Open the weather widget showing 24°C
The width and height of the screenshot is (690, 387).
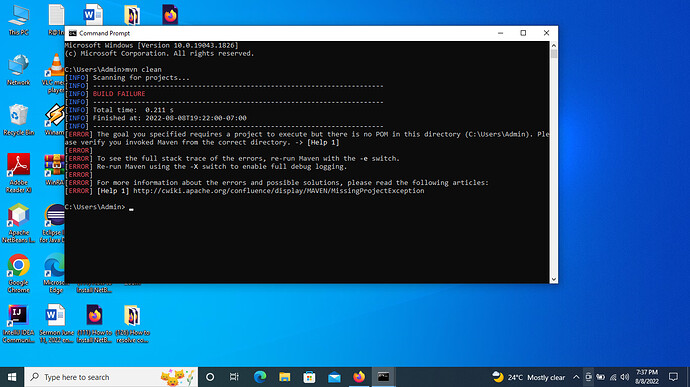528,377
